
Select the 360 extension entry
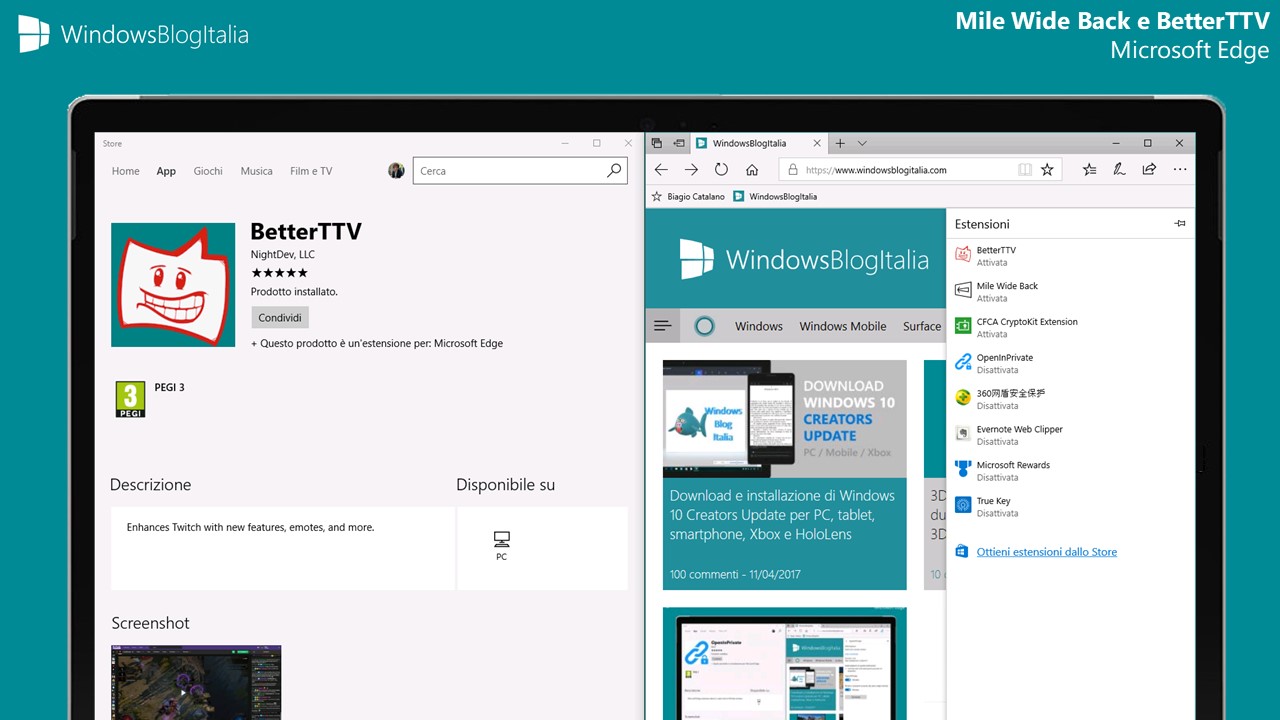(1070, 399)
